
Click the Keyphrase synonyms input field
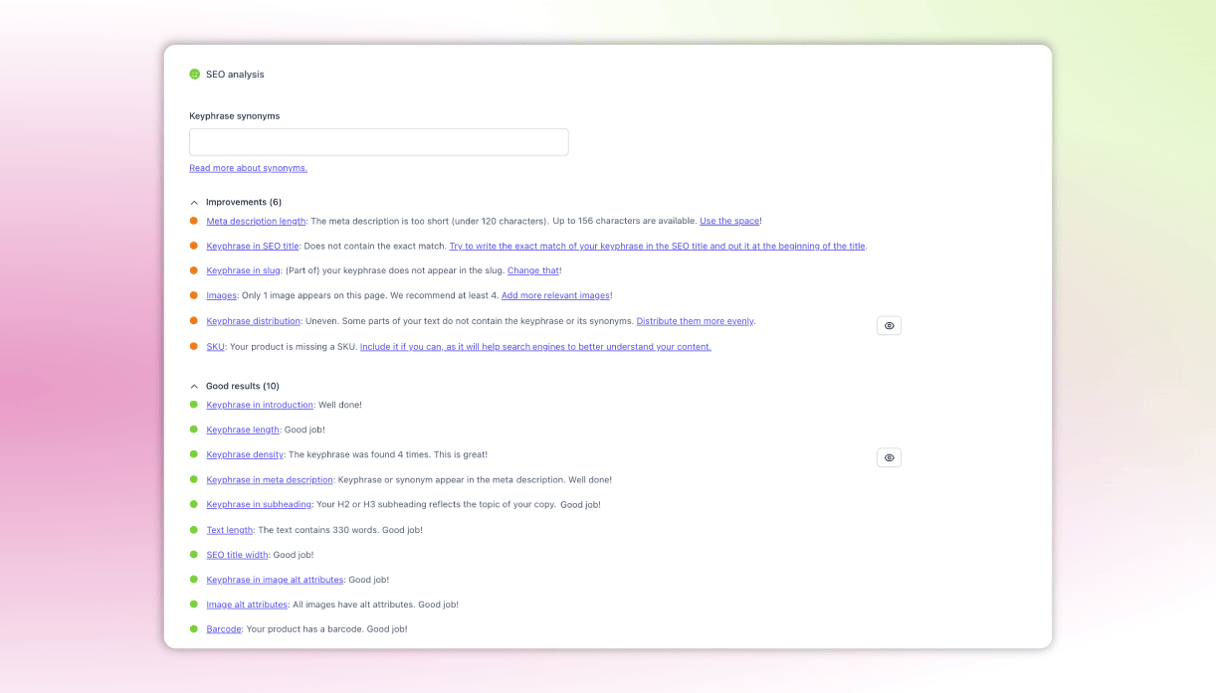pos(378,142)
